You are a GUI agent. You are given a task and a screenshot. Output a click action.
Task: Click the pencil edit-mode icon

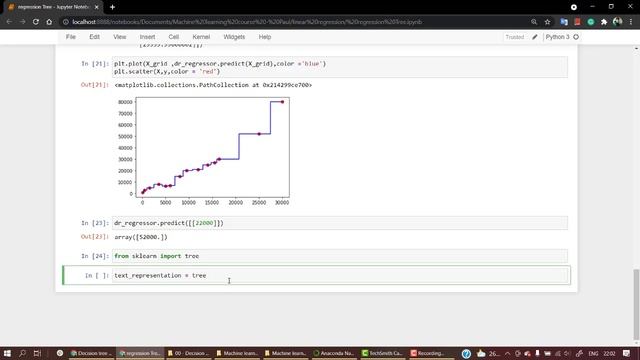pos(535,37)
